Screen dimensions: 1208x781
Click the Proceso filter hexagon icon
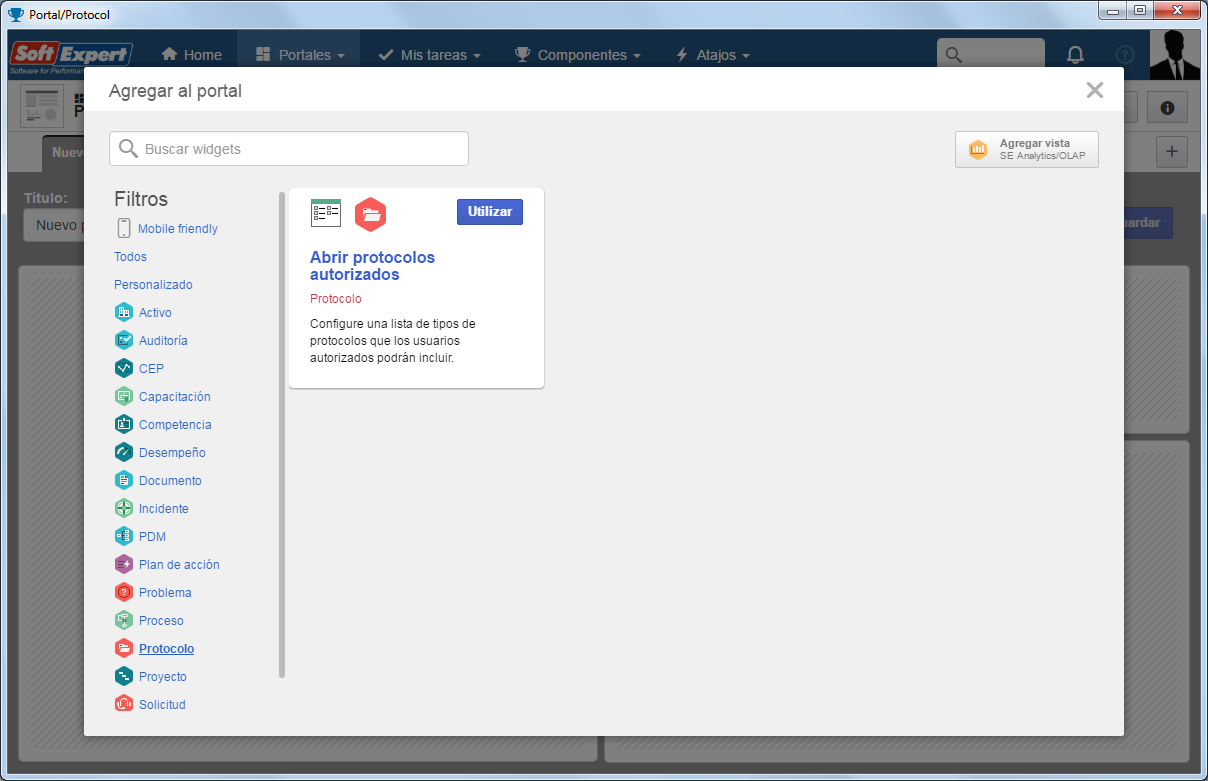124,620
